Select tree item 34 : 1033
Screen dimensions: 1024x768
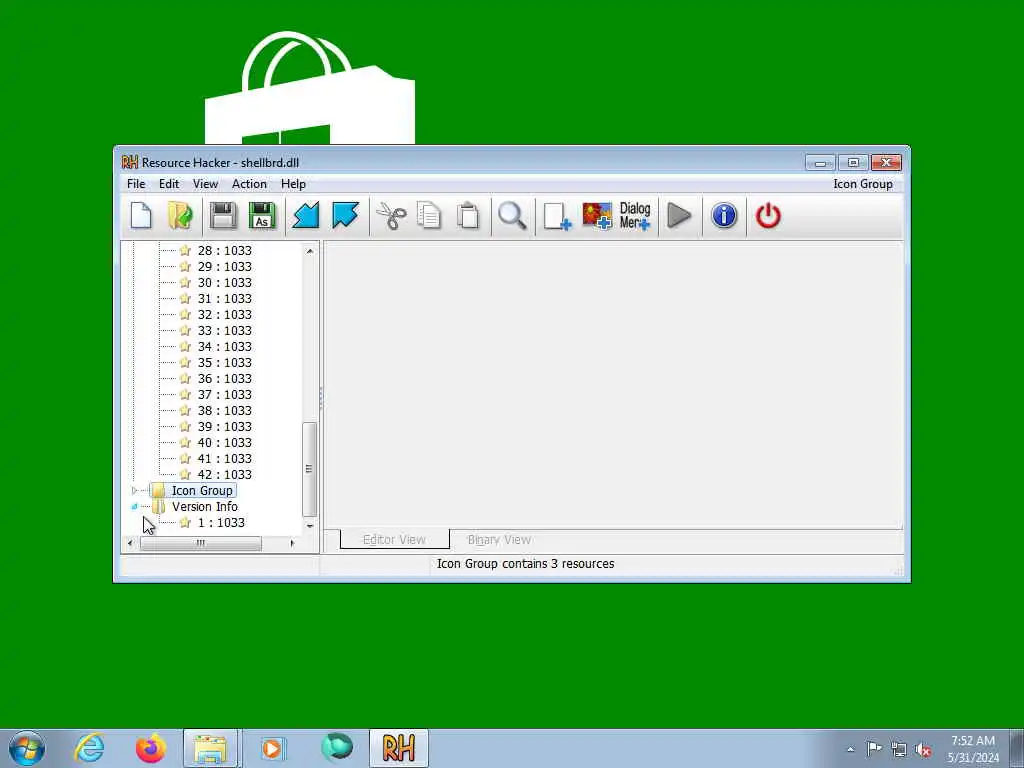pyautogui.click(x=225, y=347)
